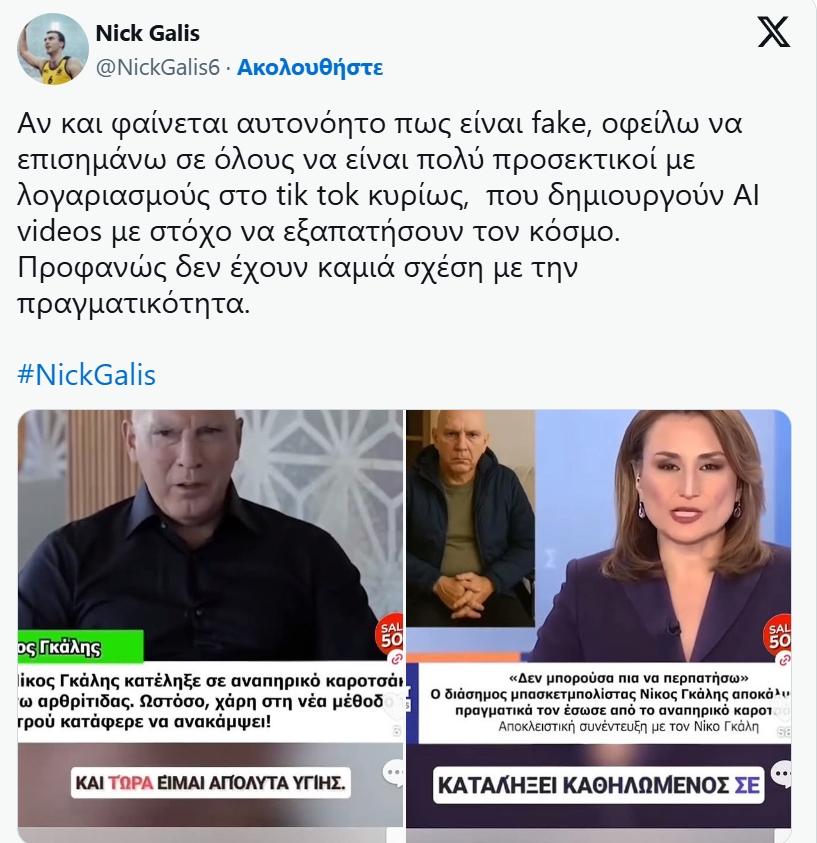The height and width of the screenshot is (843, 817).
Task: Follow via the Ακολουθήστε link
Action: point(310,68)
